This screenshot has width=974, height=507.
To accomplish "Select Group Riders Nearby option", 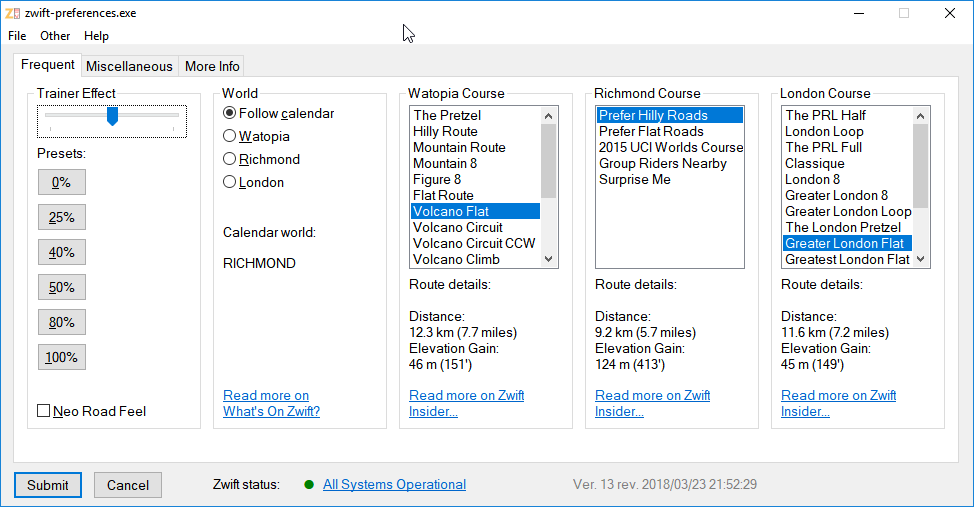I will [670, 163].
